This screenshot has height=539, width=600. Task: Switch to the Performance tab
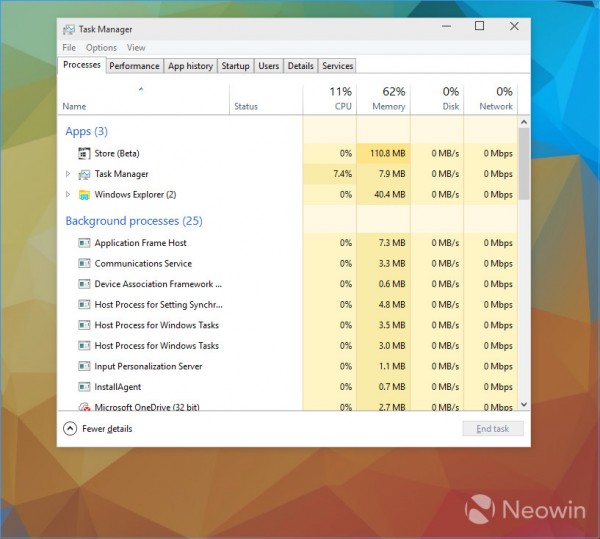coord(134,66)
